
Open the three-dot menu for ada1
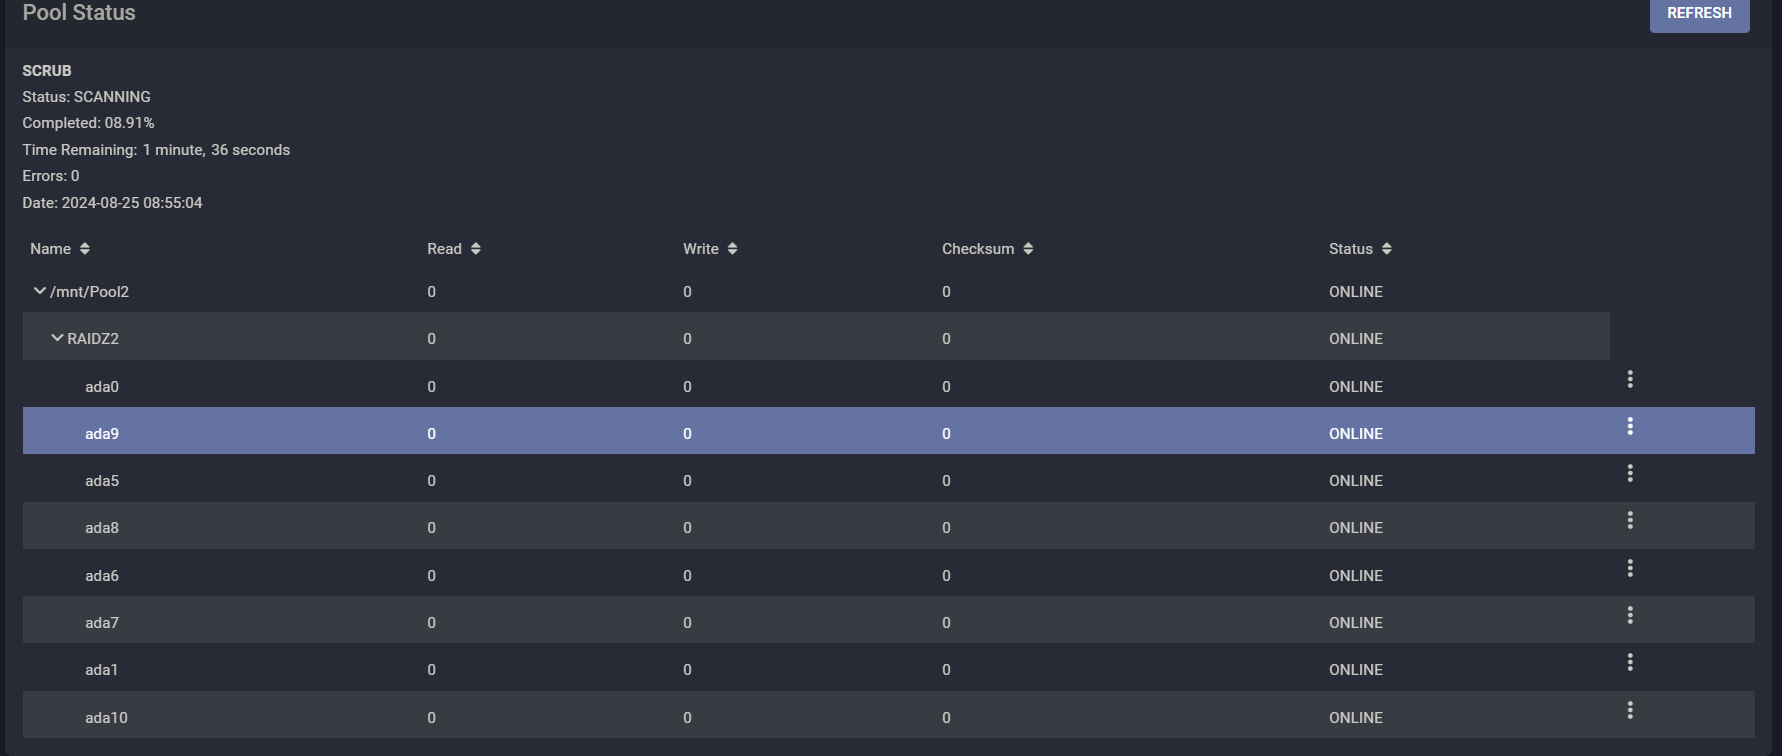[1630, 662]
